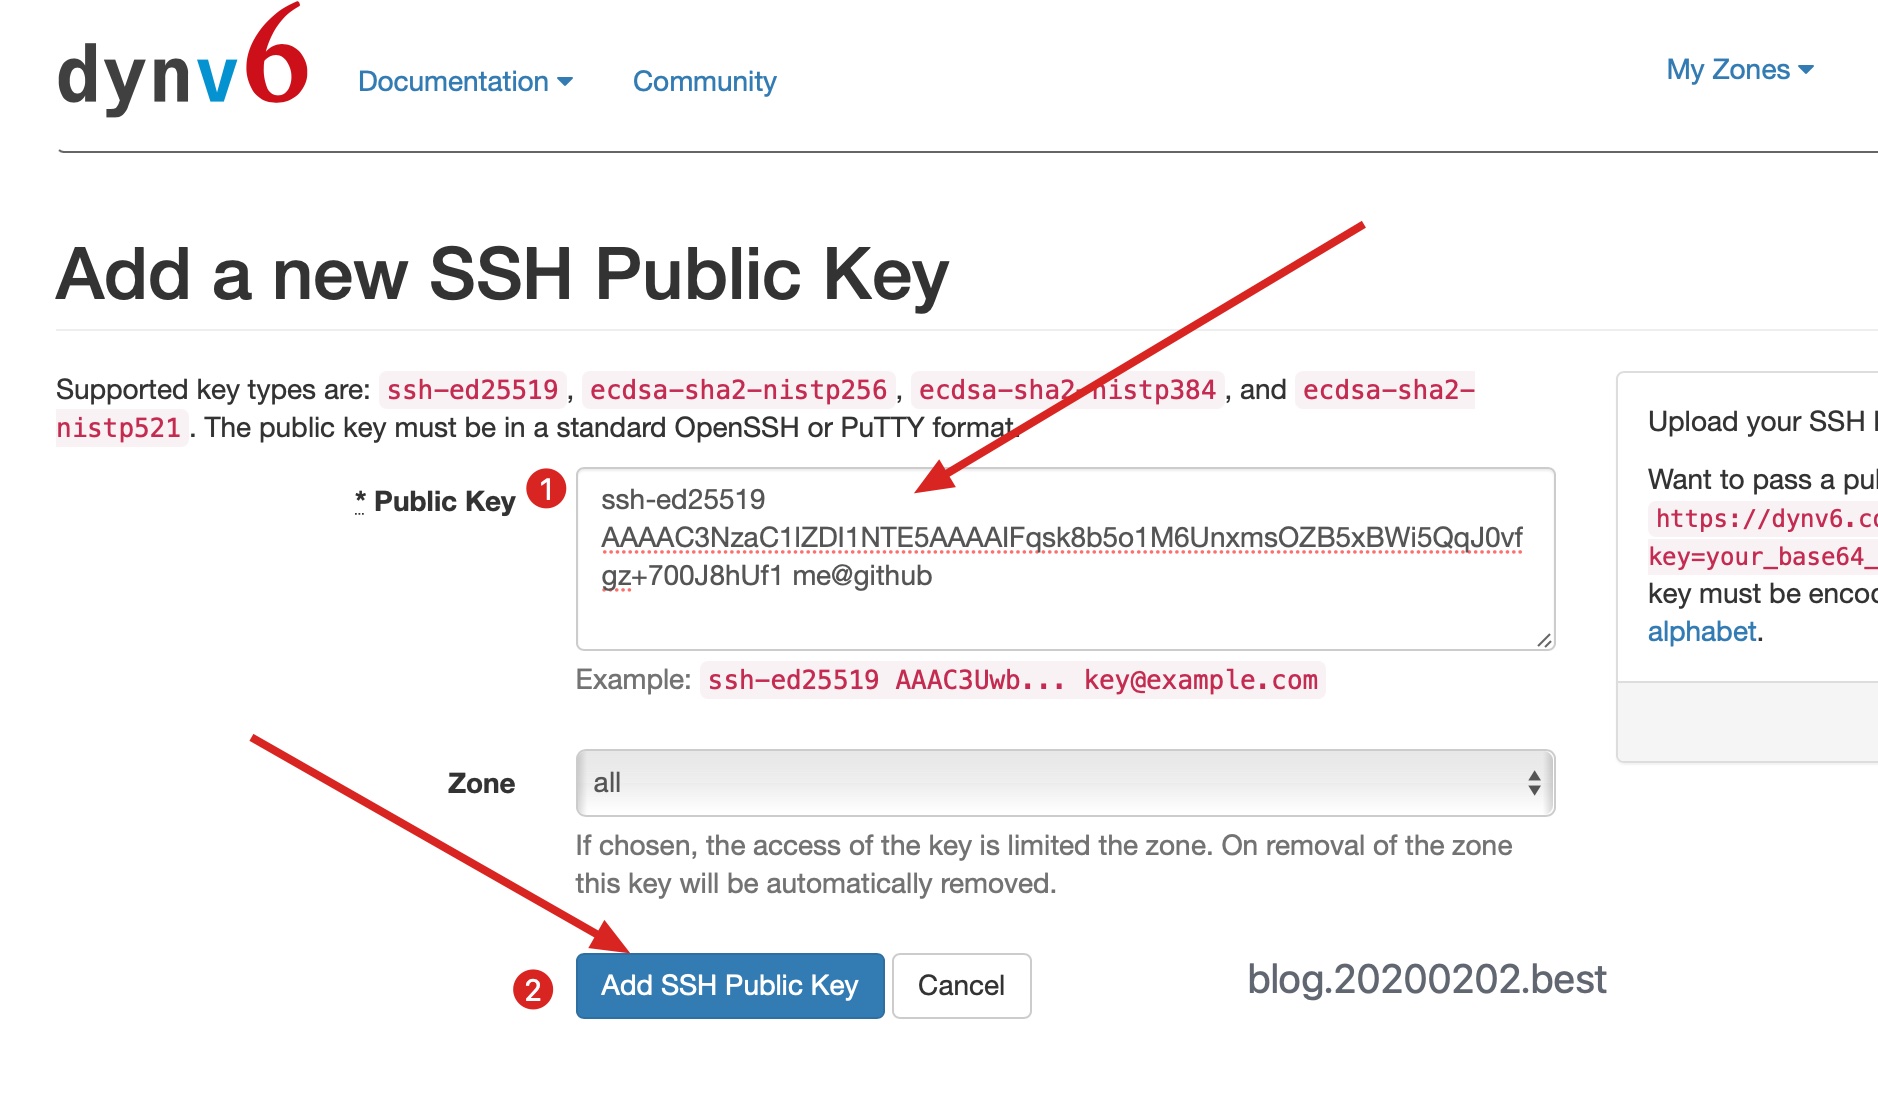The height and width of the screenshot is (1116, 1878).
Task: Click the red step 1 marker
Action: click(546, 489)
